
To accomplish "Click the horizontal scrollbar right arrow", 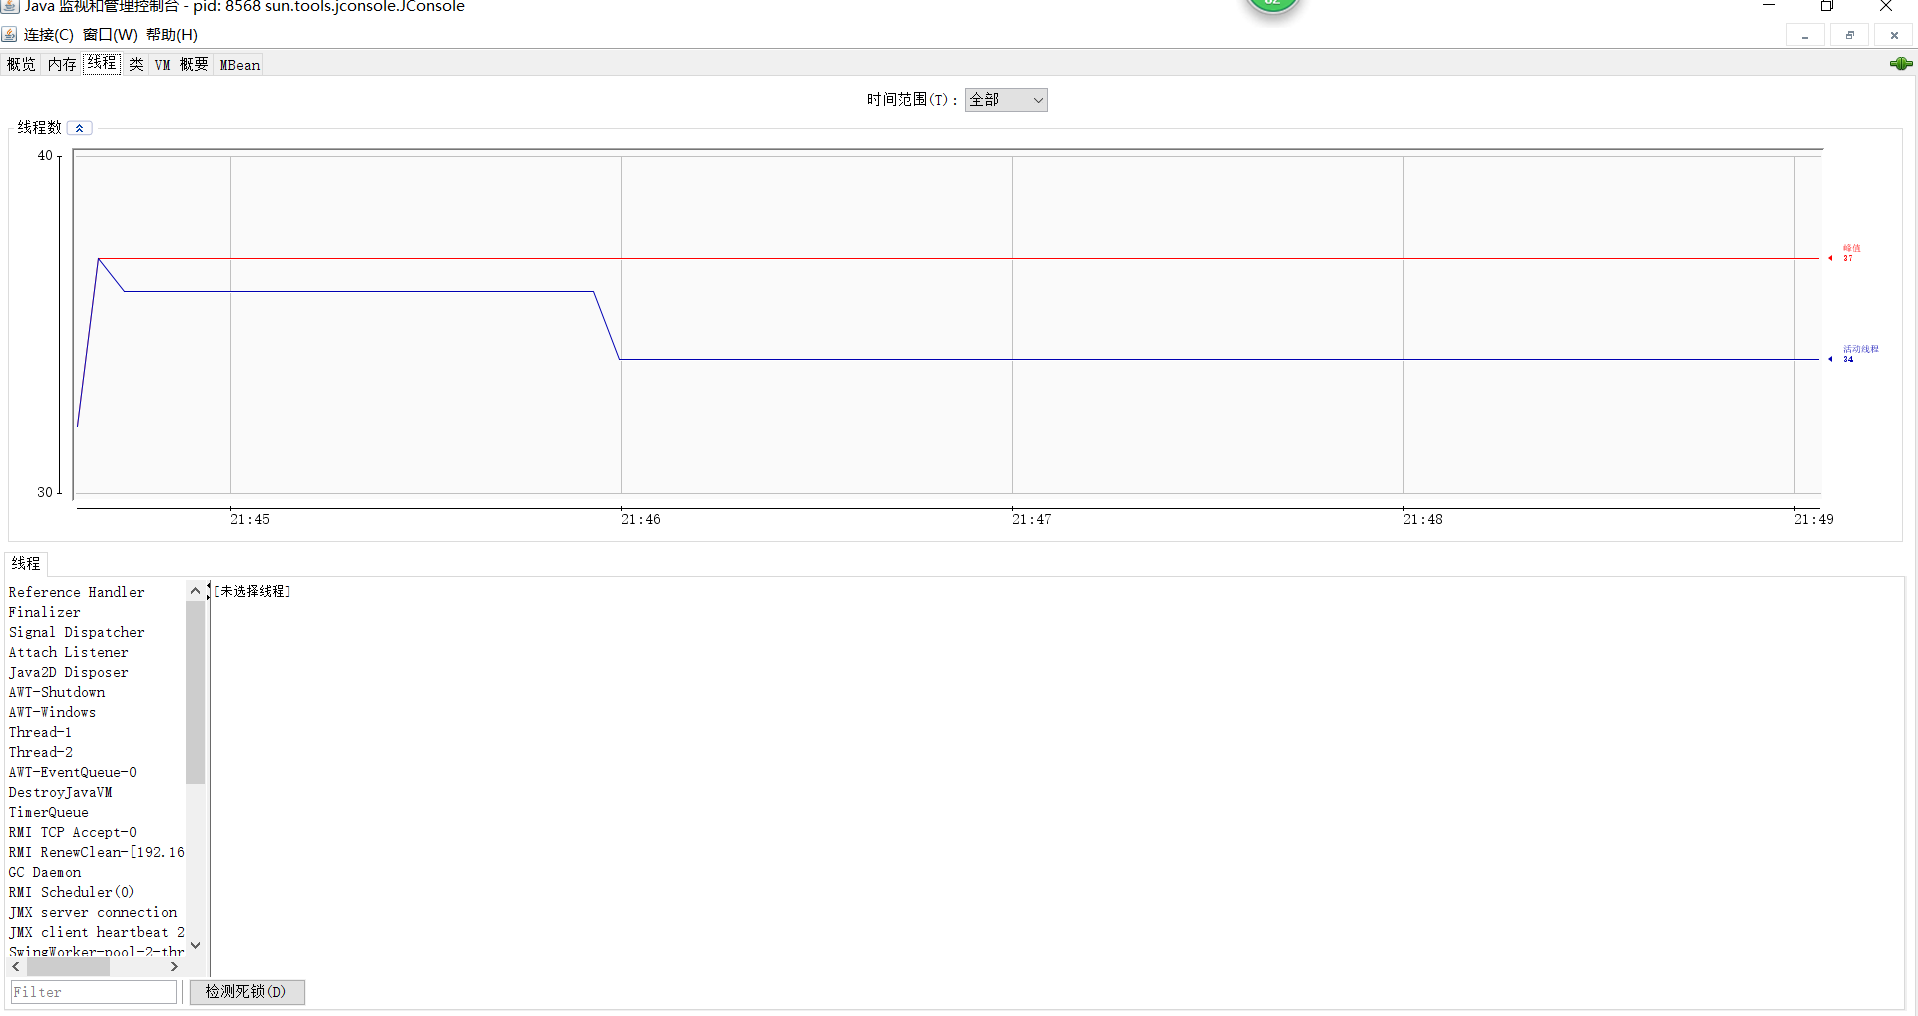I will click(x=175, y=967).
